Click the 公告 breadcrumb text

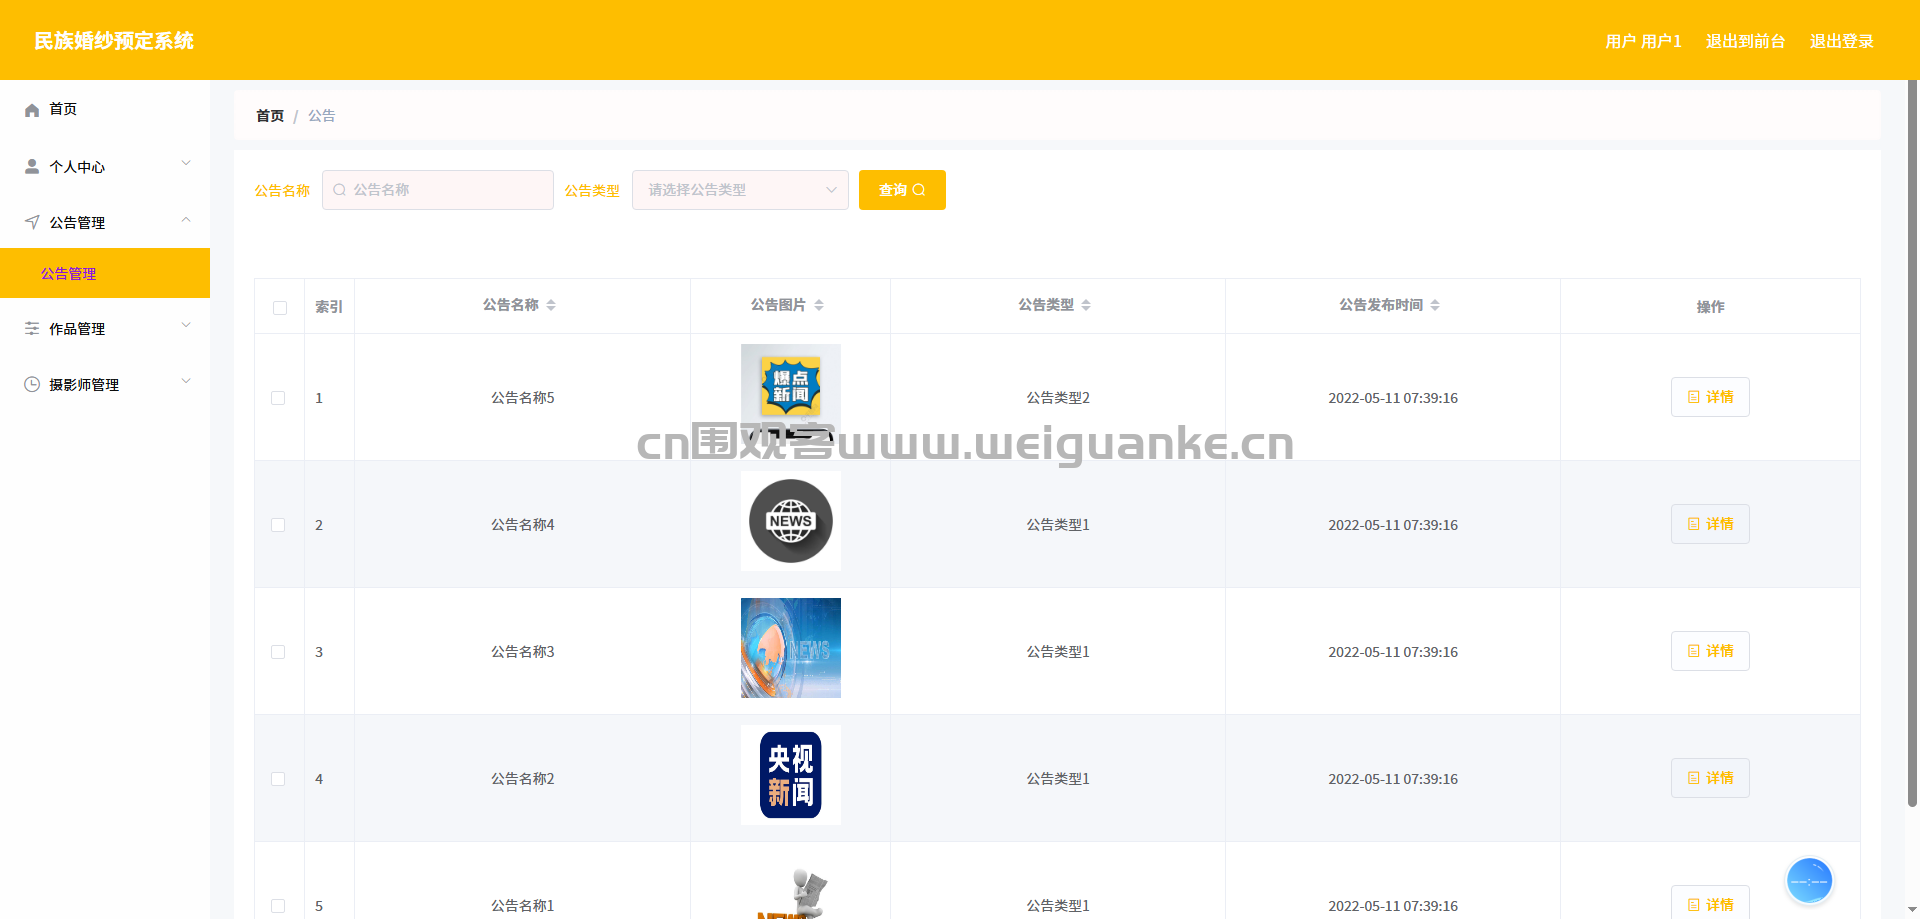321,116
